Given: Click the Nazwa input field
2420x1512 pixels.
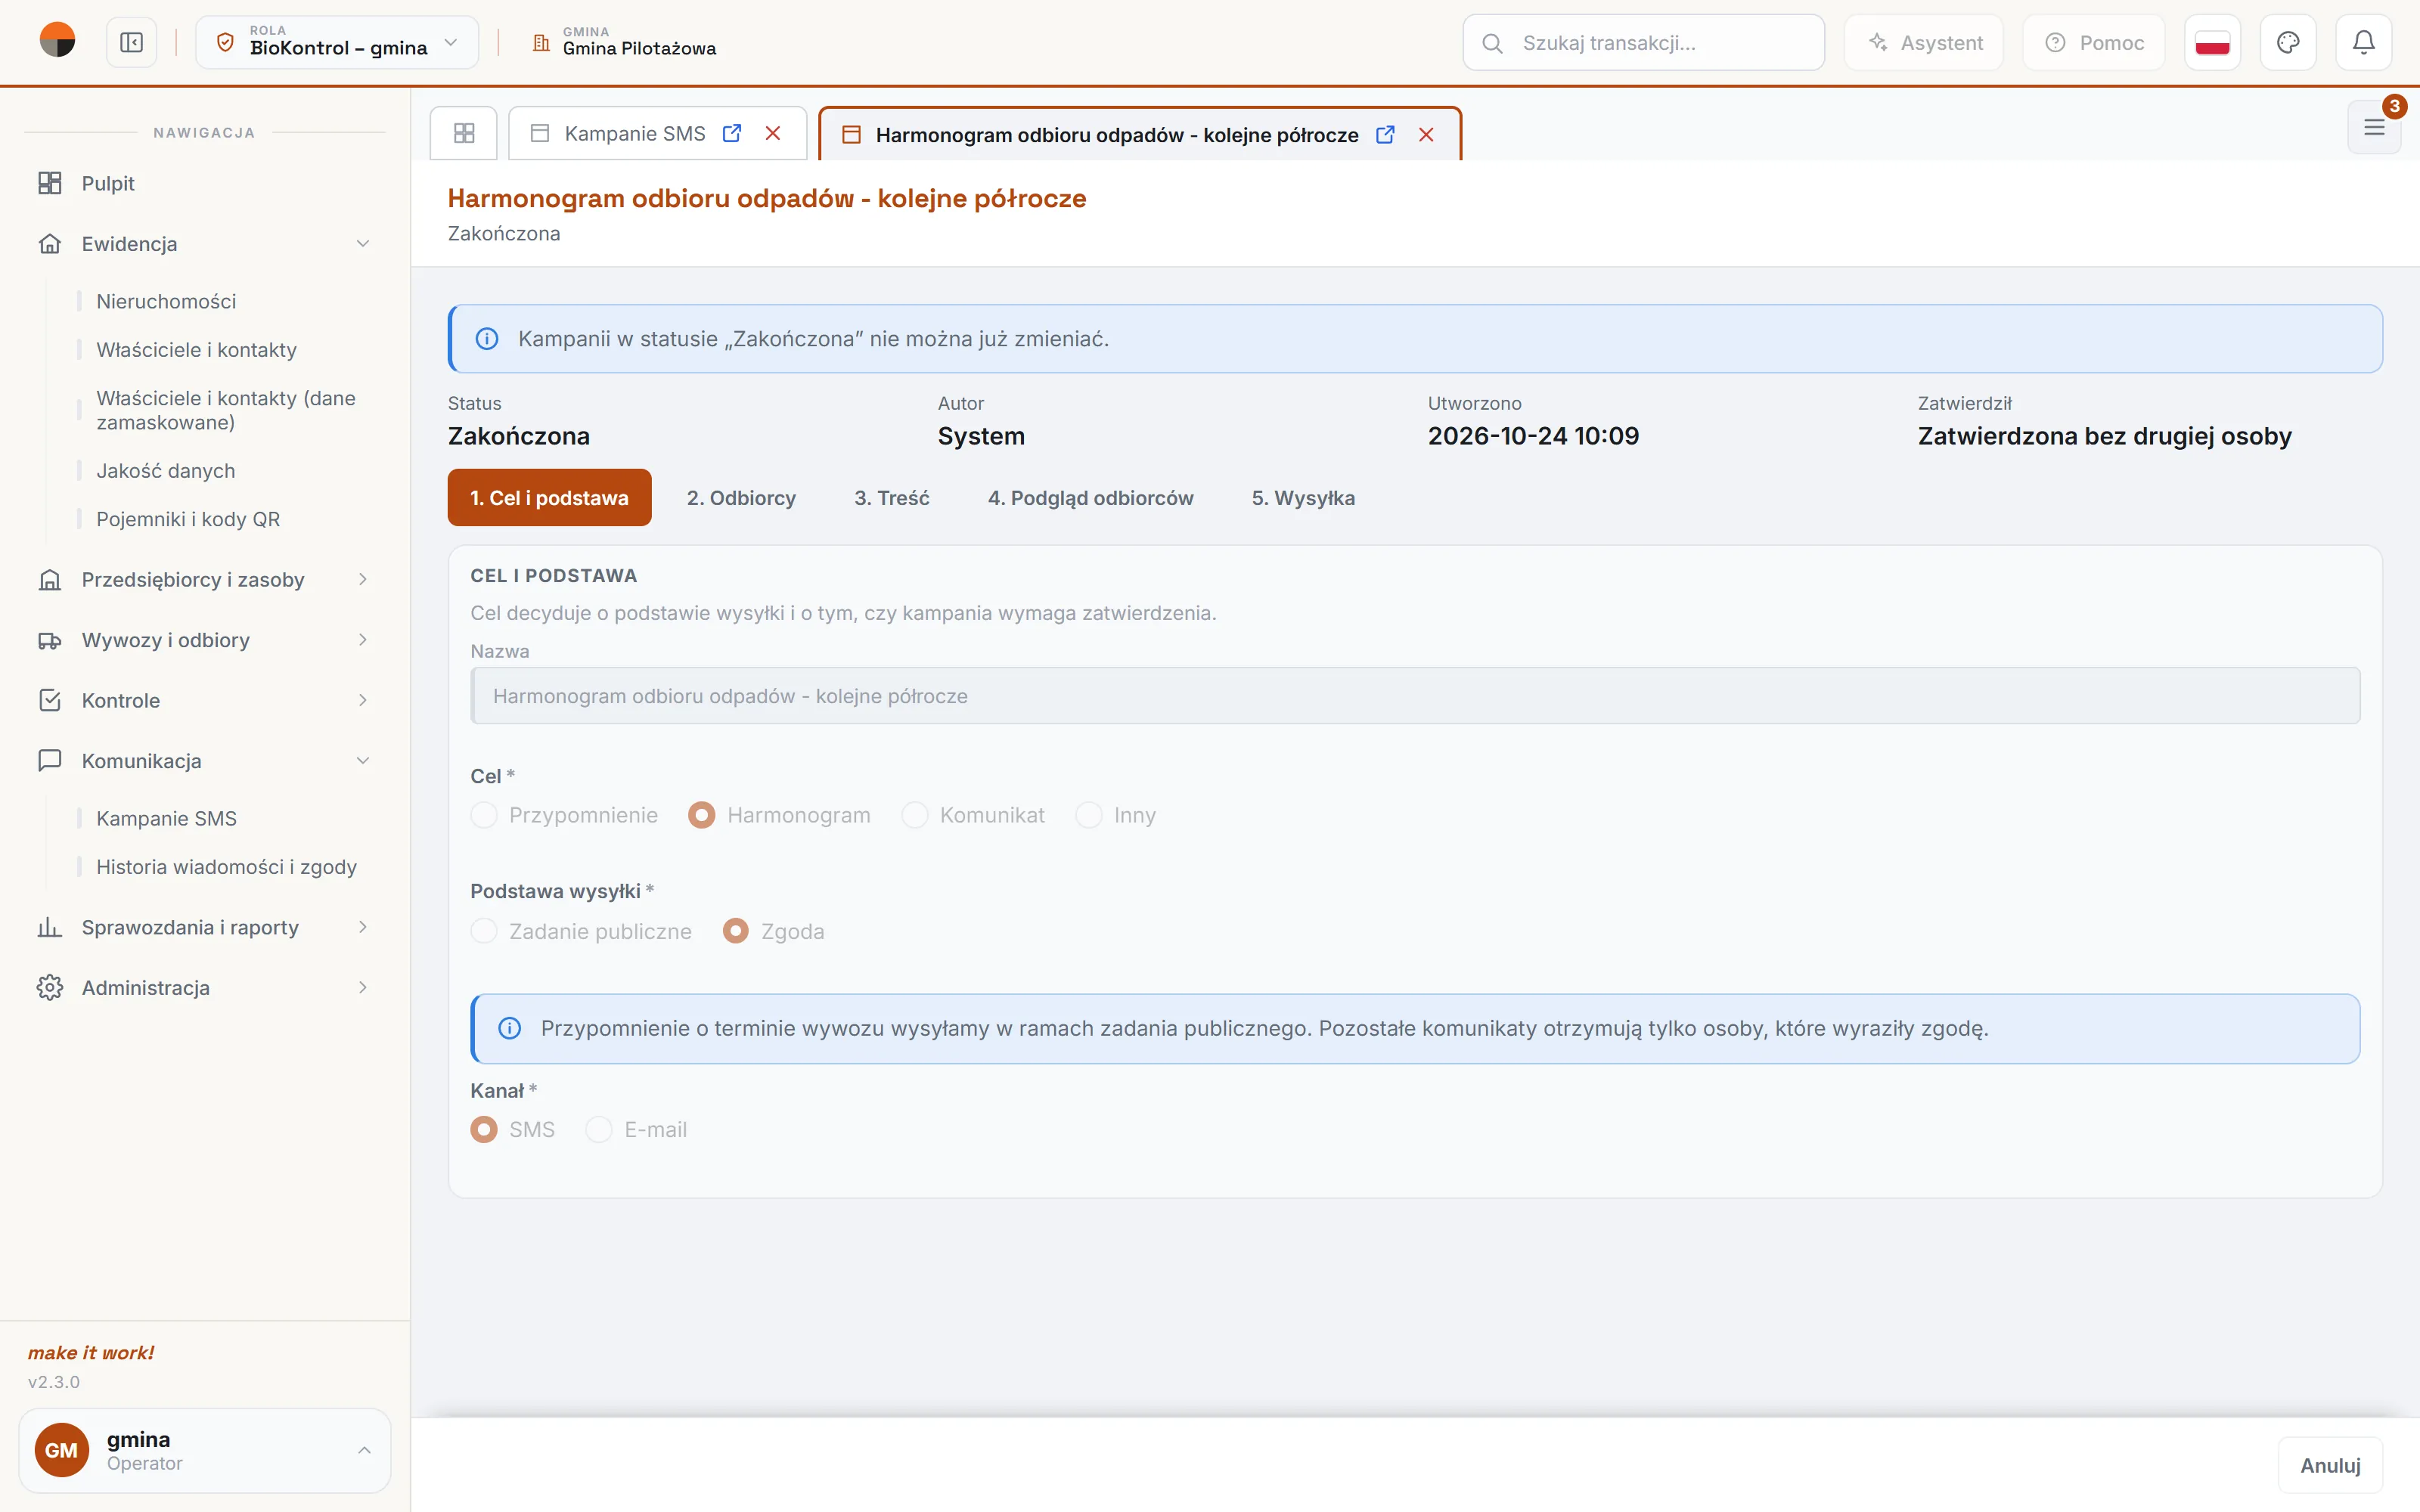Looking at the screenshot, I should pos(1415,695).
